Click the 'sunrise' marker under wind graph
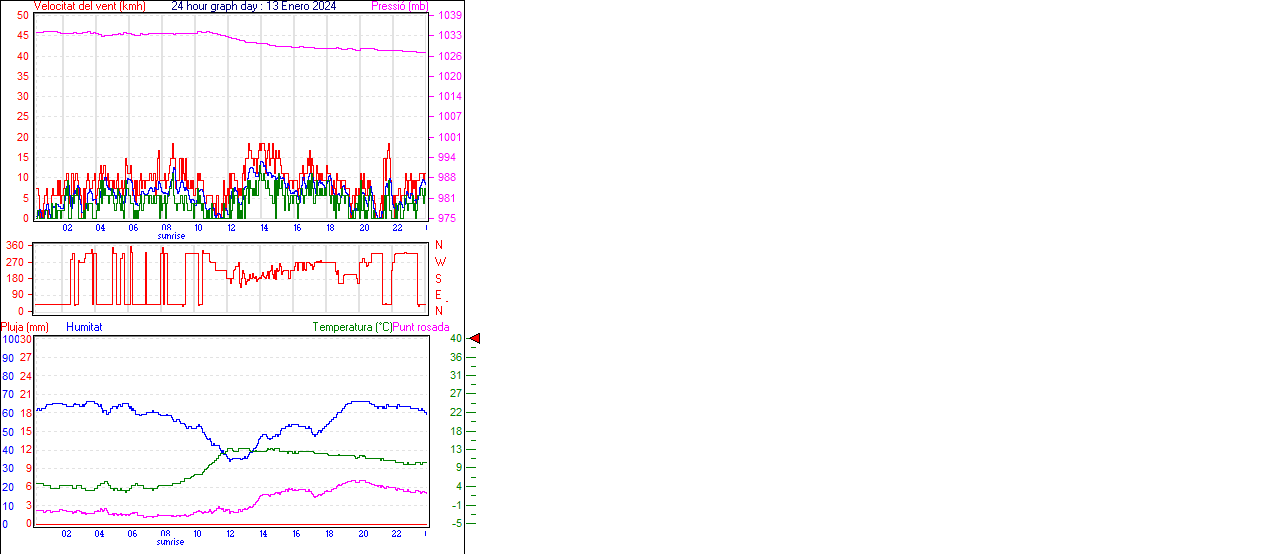This screenshot has height=554, width=1280. click(x=171, y=236)
